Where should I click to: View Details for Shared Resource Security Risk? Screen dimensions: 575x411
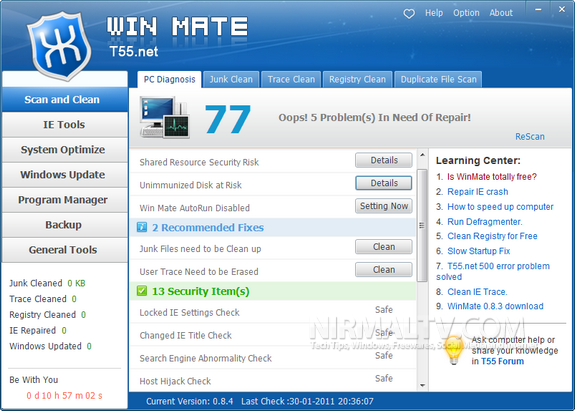[384, 160]
